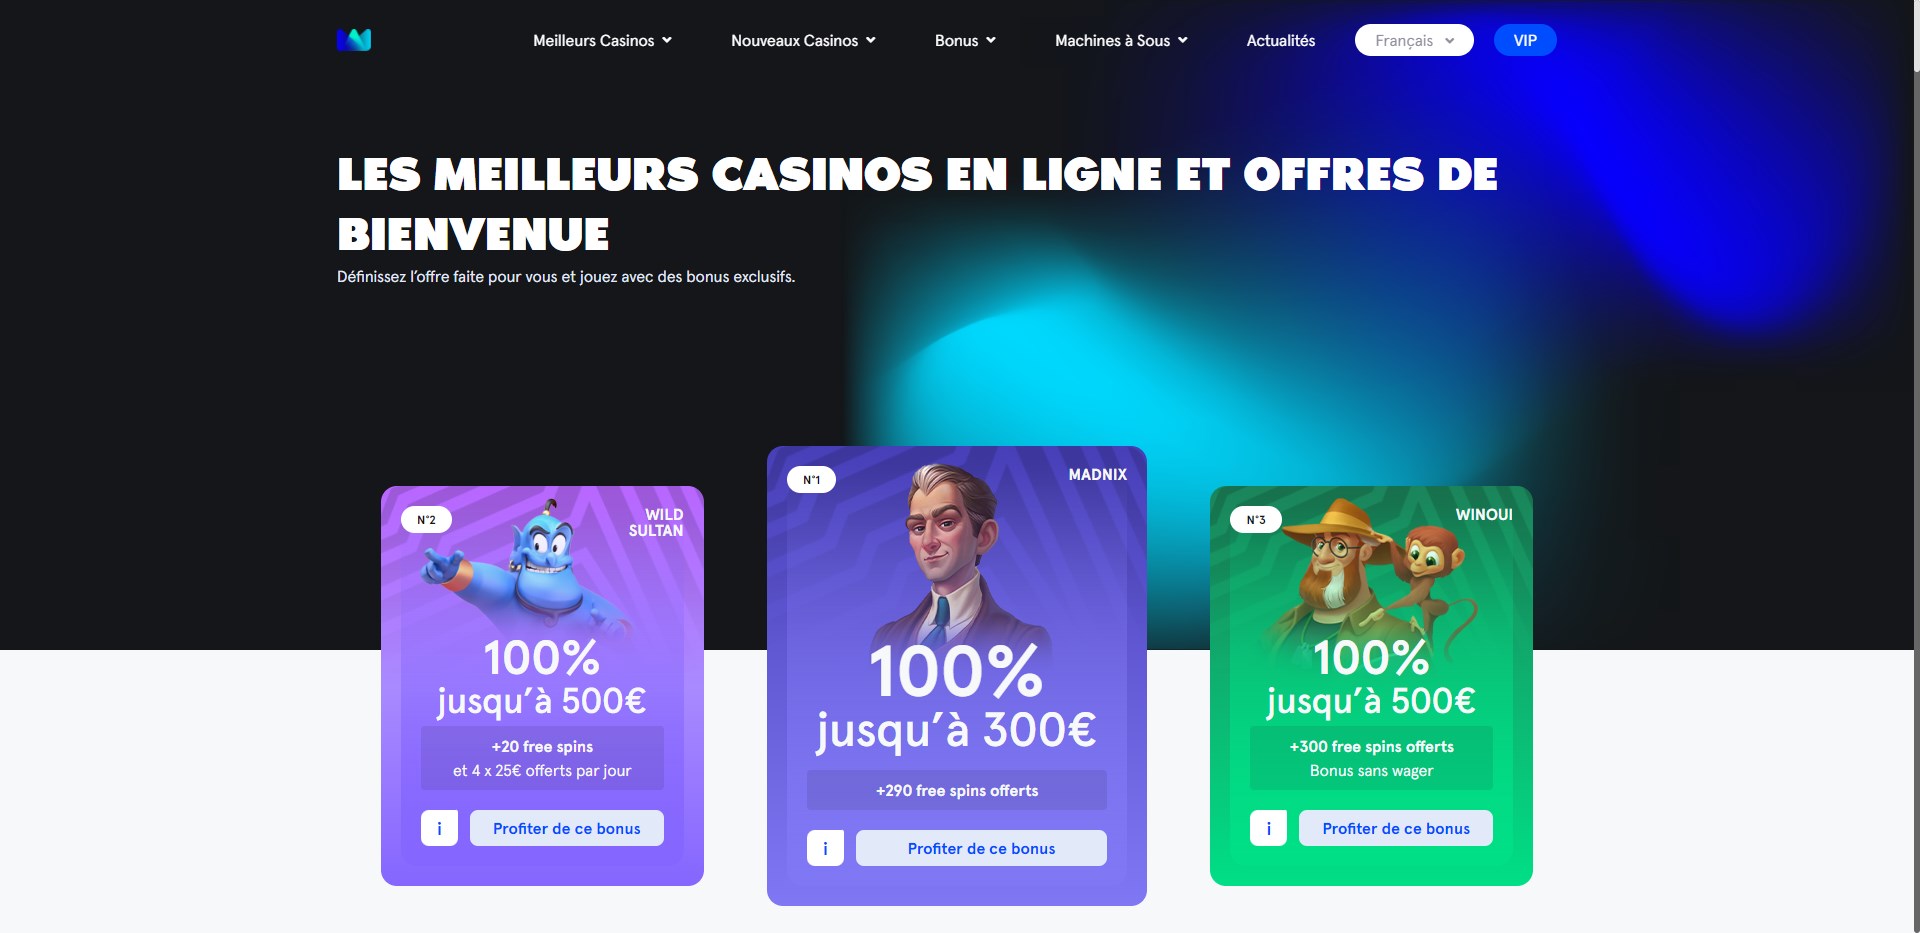
Task: Click the Madnix gentleman character image
Action: point(950,555)
